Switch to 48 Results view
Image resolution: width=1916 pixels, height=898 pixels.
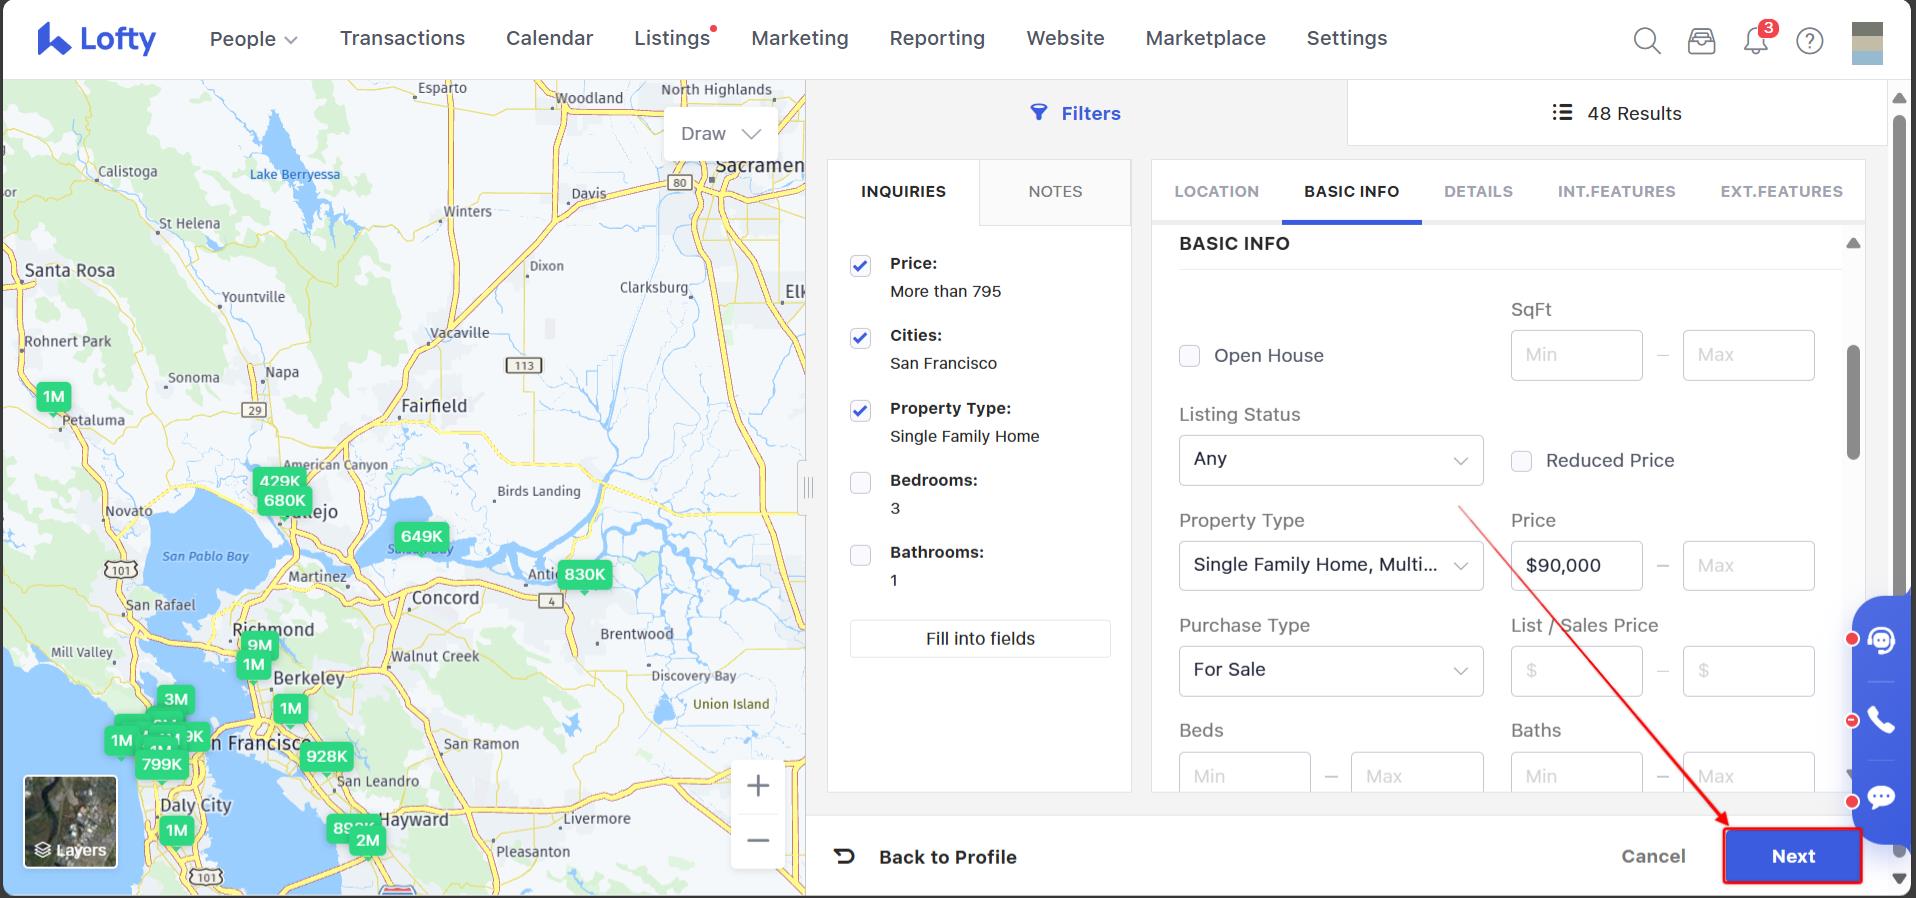click(x=1616, y=113)
